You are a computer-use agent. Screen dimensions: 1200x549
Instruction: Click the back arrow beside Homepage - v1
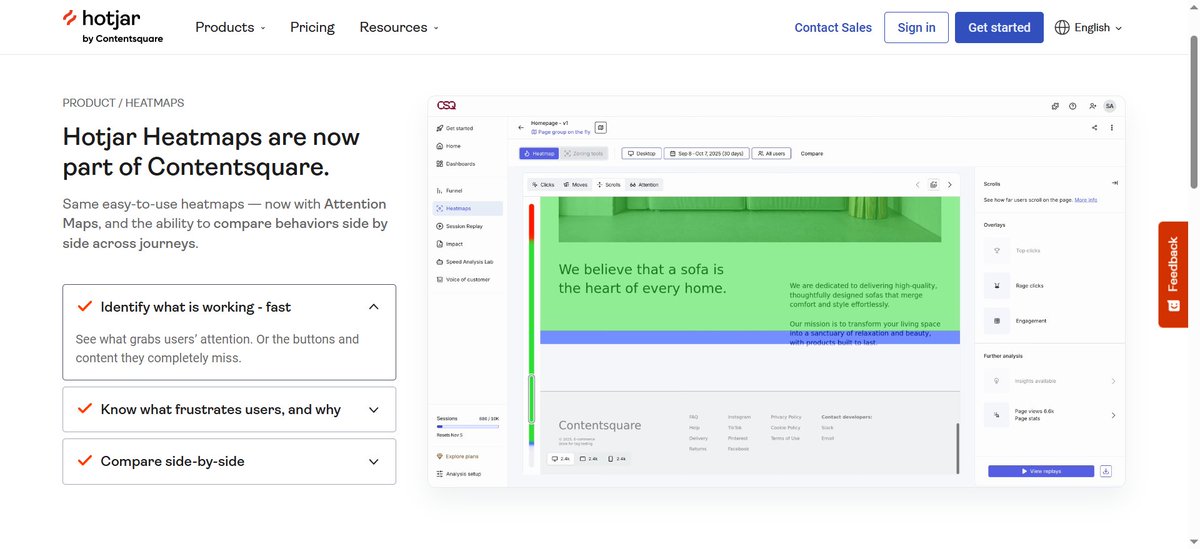[521, 127]
